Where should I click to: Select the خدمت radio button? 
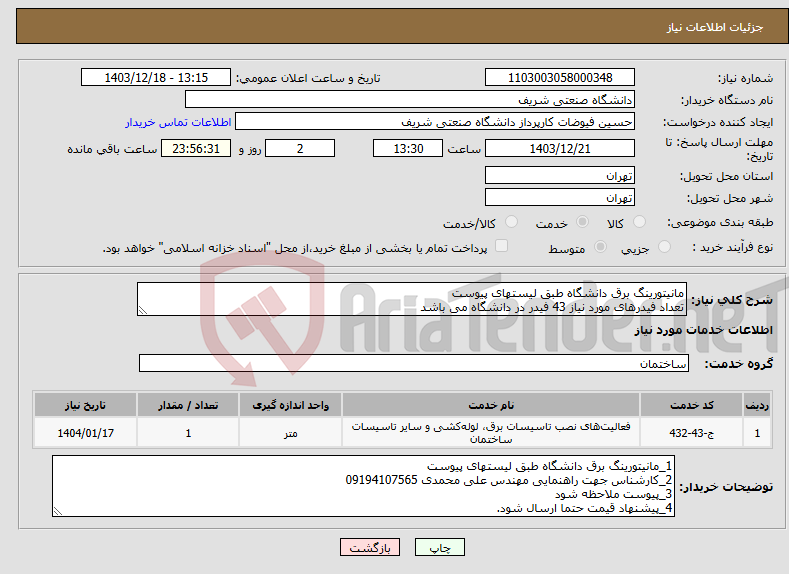(582, 222)
